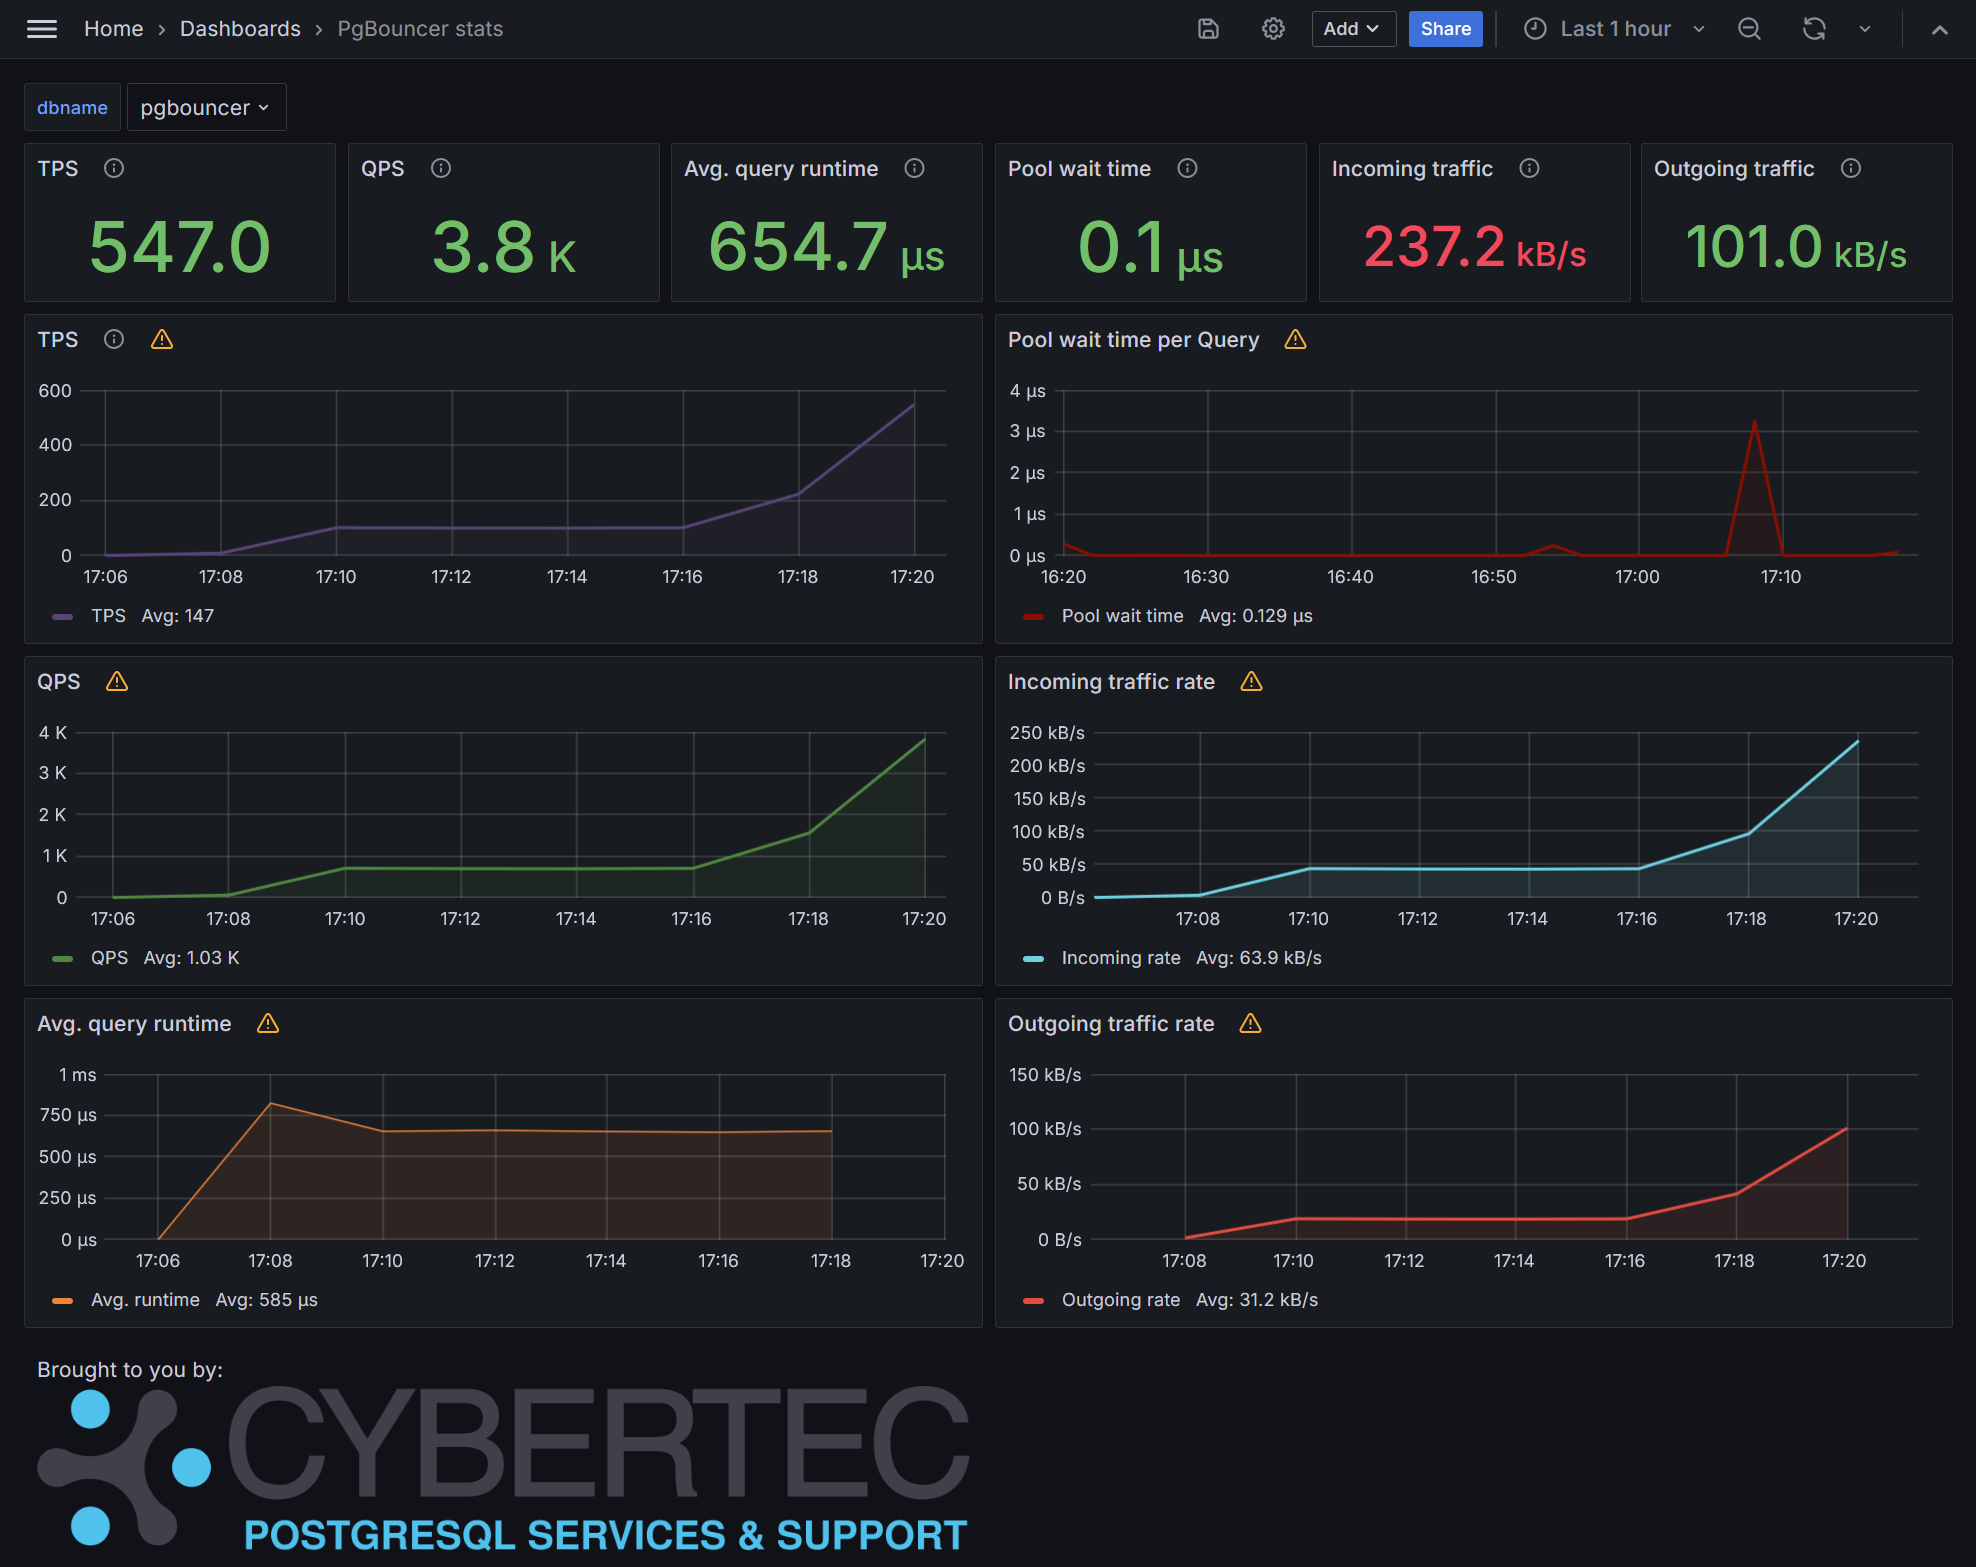Go to Dashboards in the breadcrumb
This screenshot has width=1976, height=1567.
[240, 29]
